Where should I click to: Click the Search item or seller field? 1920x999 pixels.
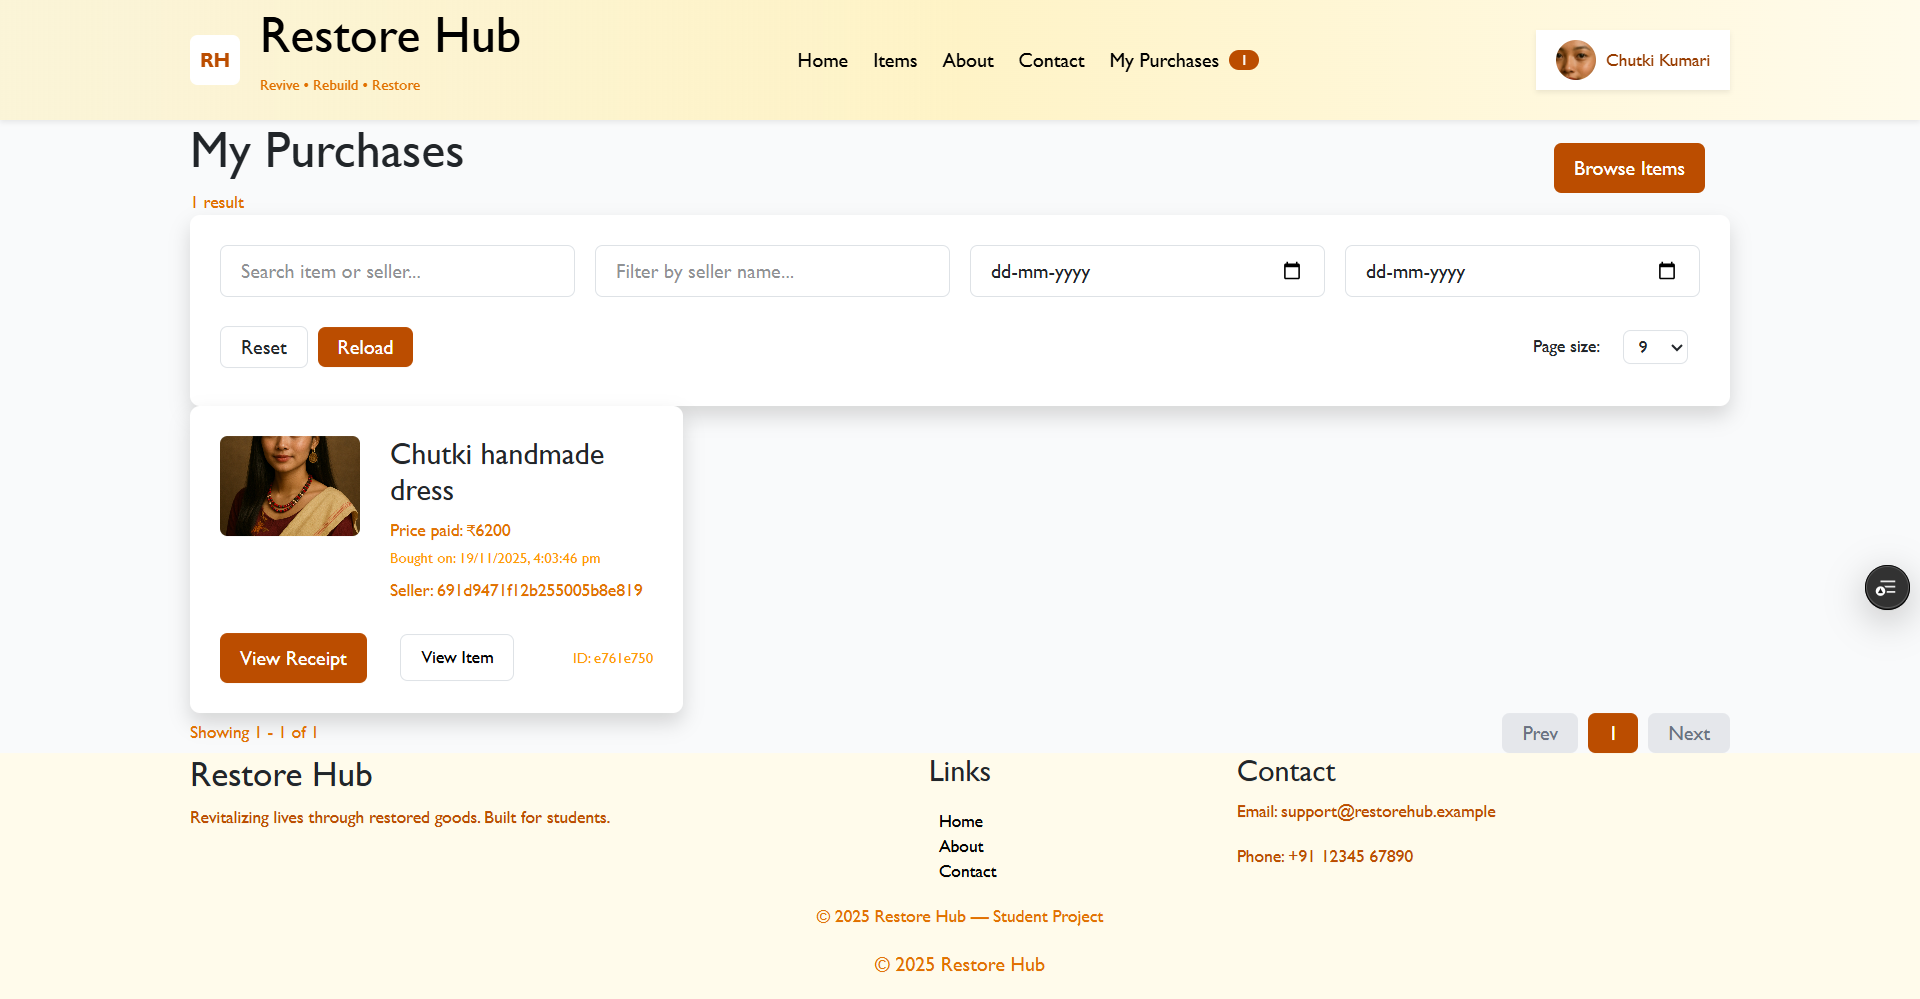tap(397, 270)
